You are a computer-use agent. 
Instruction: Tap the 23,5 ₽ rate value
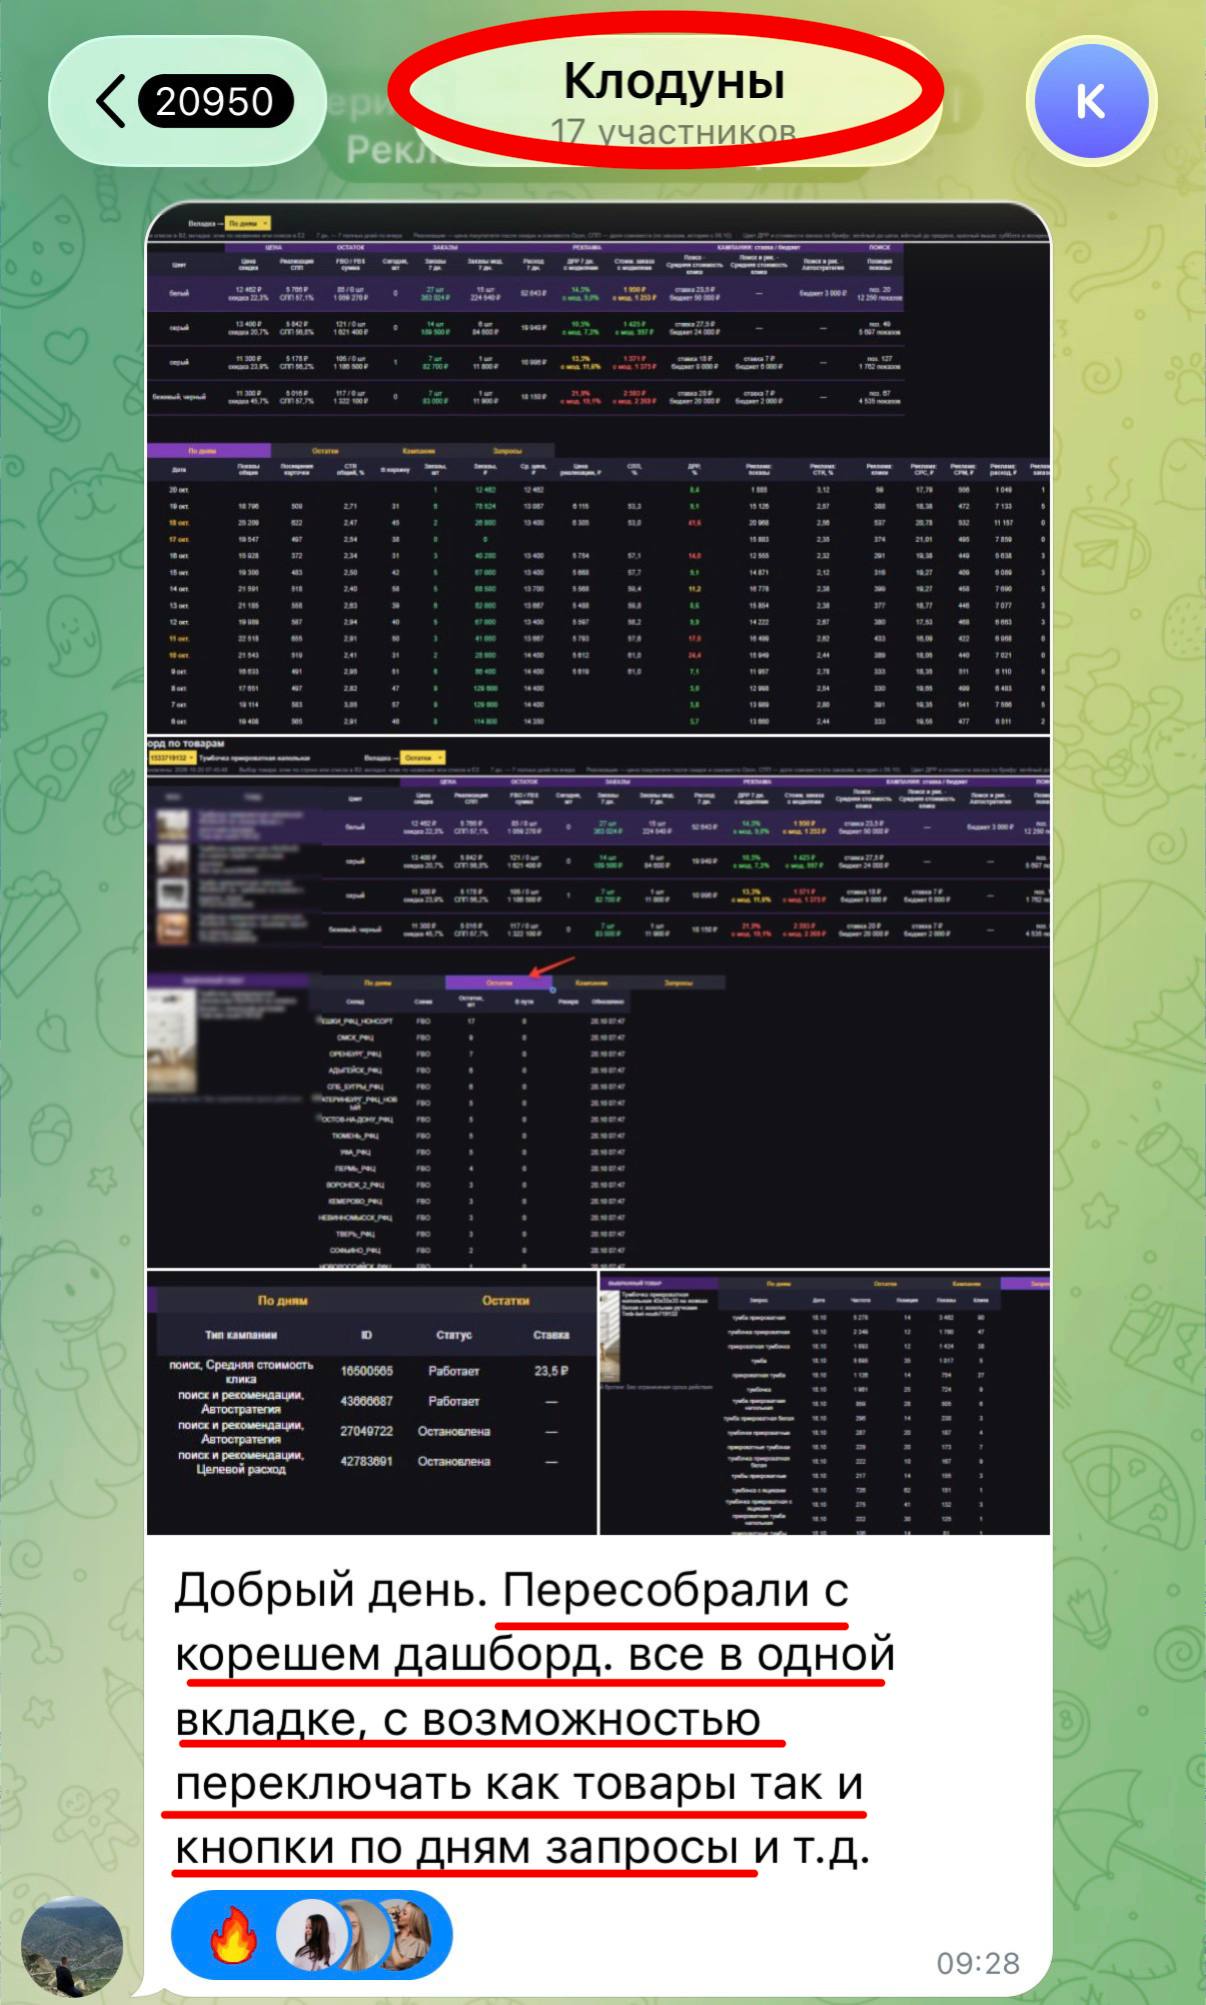(x=551, y=1371)
